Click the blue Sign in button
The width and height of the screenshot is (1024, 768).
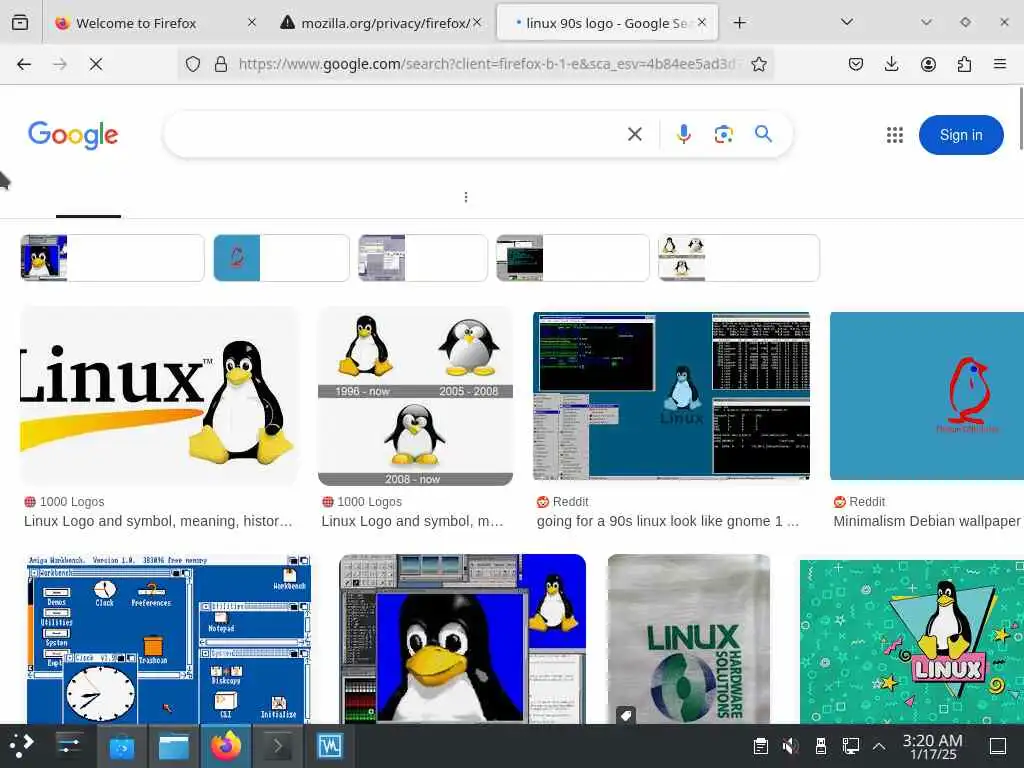pos(961,135)
